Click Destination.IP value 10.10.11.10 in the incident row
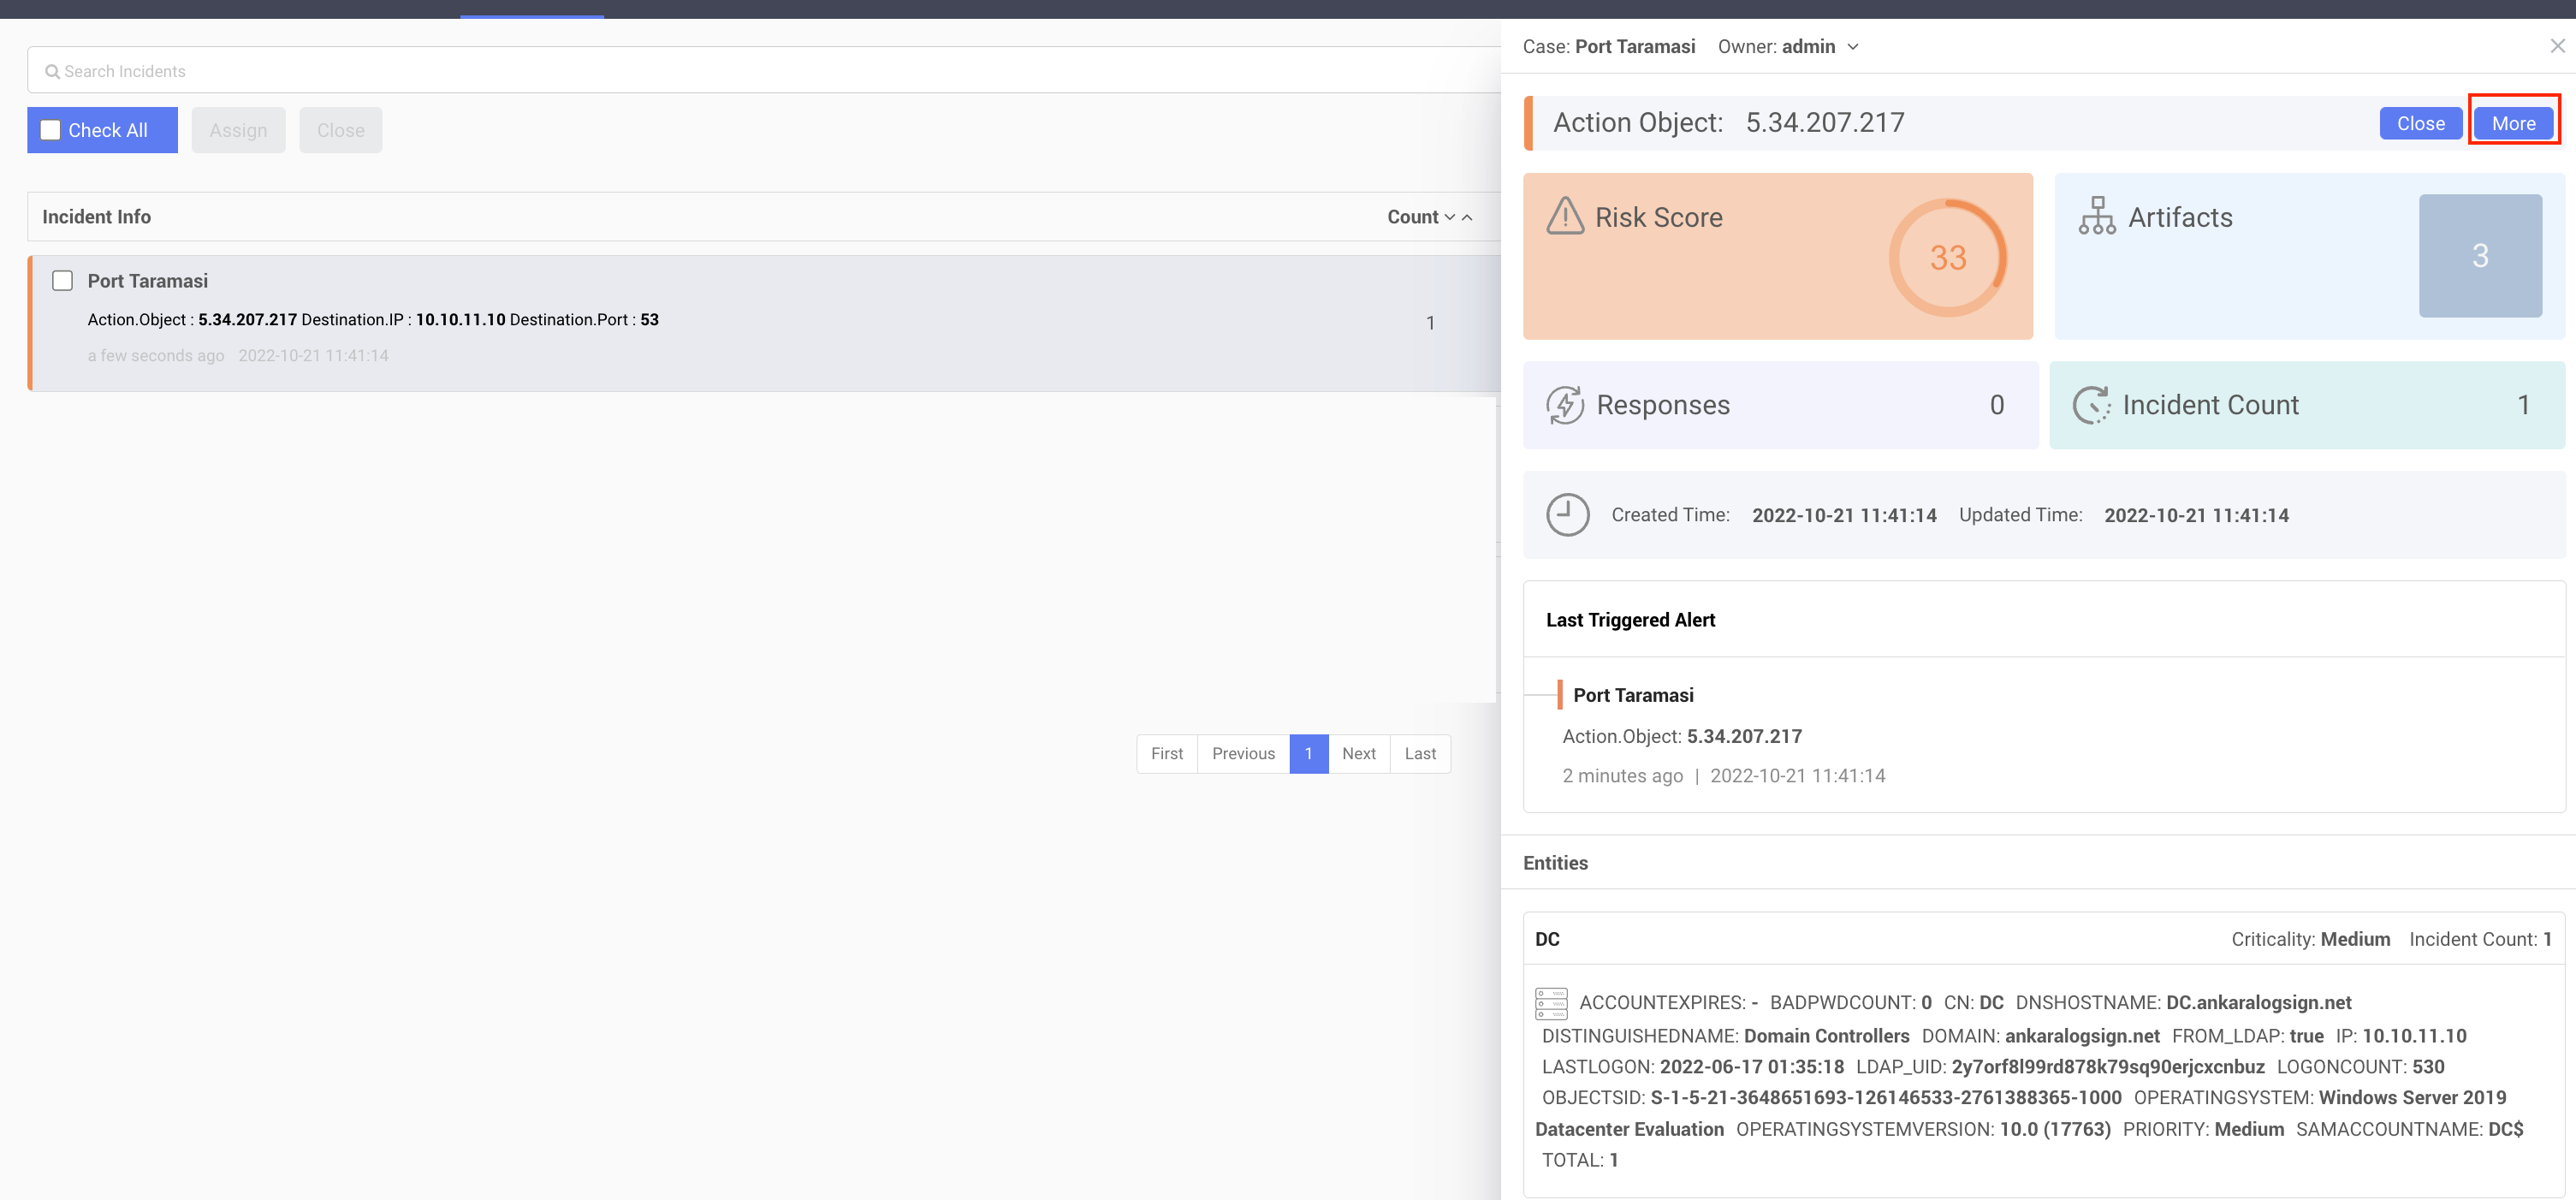Viewport: 2576px width, 1200px height. coord(460,320)
